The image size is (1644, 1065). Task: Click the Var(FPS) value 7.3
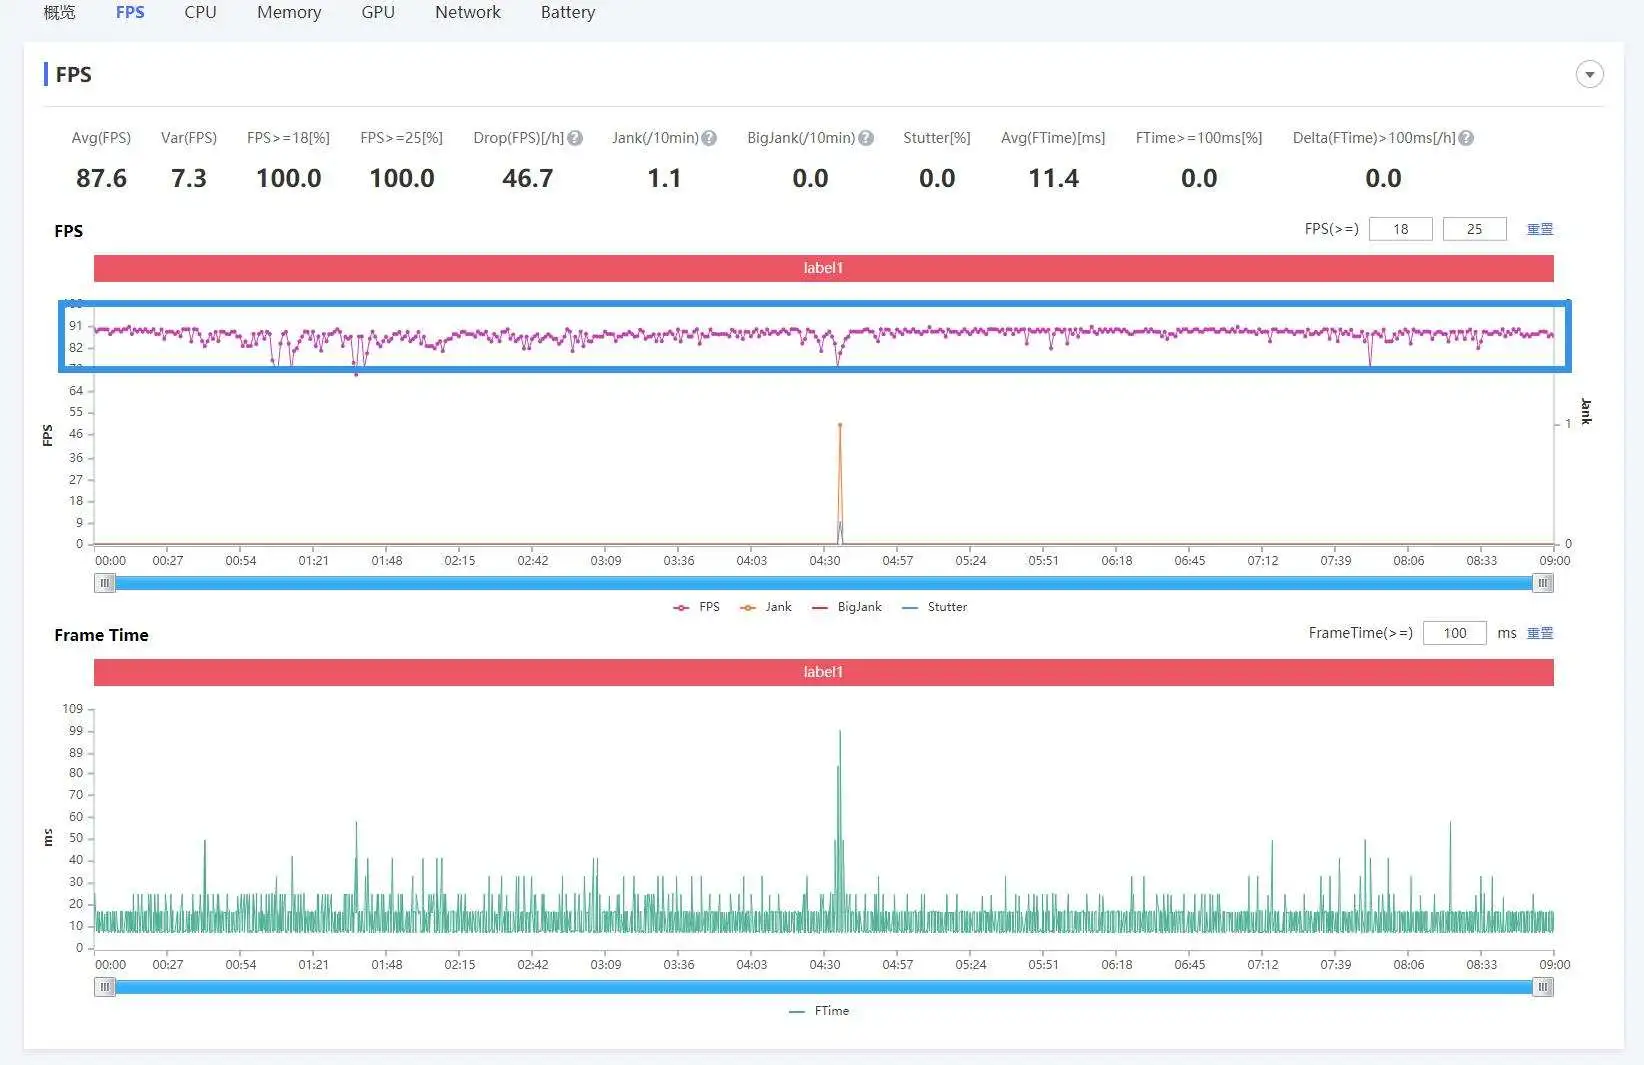tap(189, 178)
